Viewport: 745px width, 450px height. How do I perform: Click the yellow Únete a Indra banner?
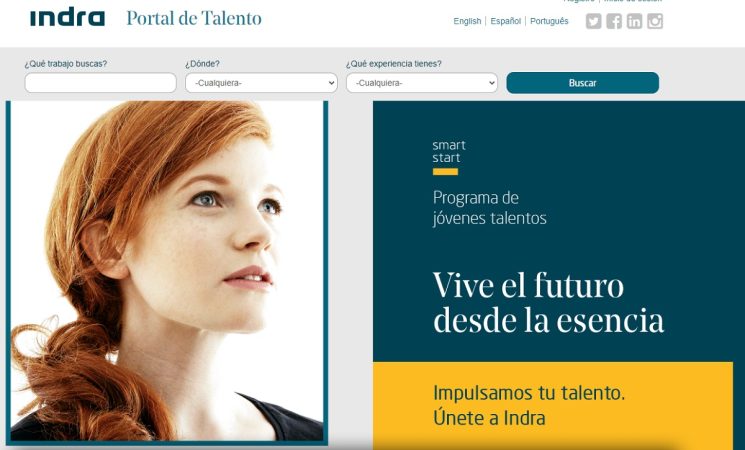(x=553, y=406)
